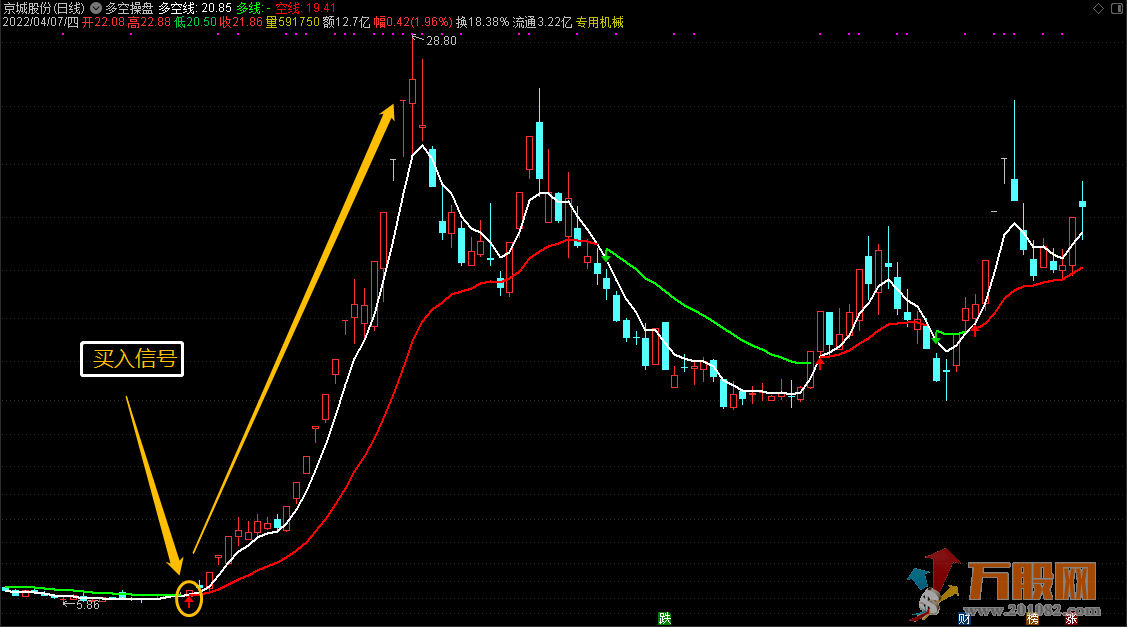Image resolution: width=1127 pixels, height=627 pixels.
Task: Open the red 涨 marker at chart bottom
Action: coord(1071,619)
